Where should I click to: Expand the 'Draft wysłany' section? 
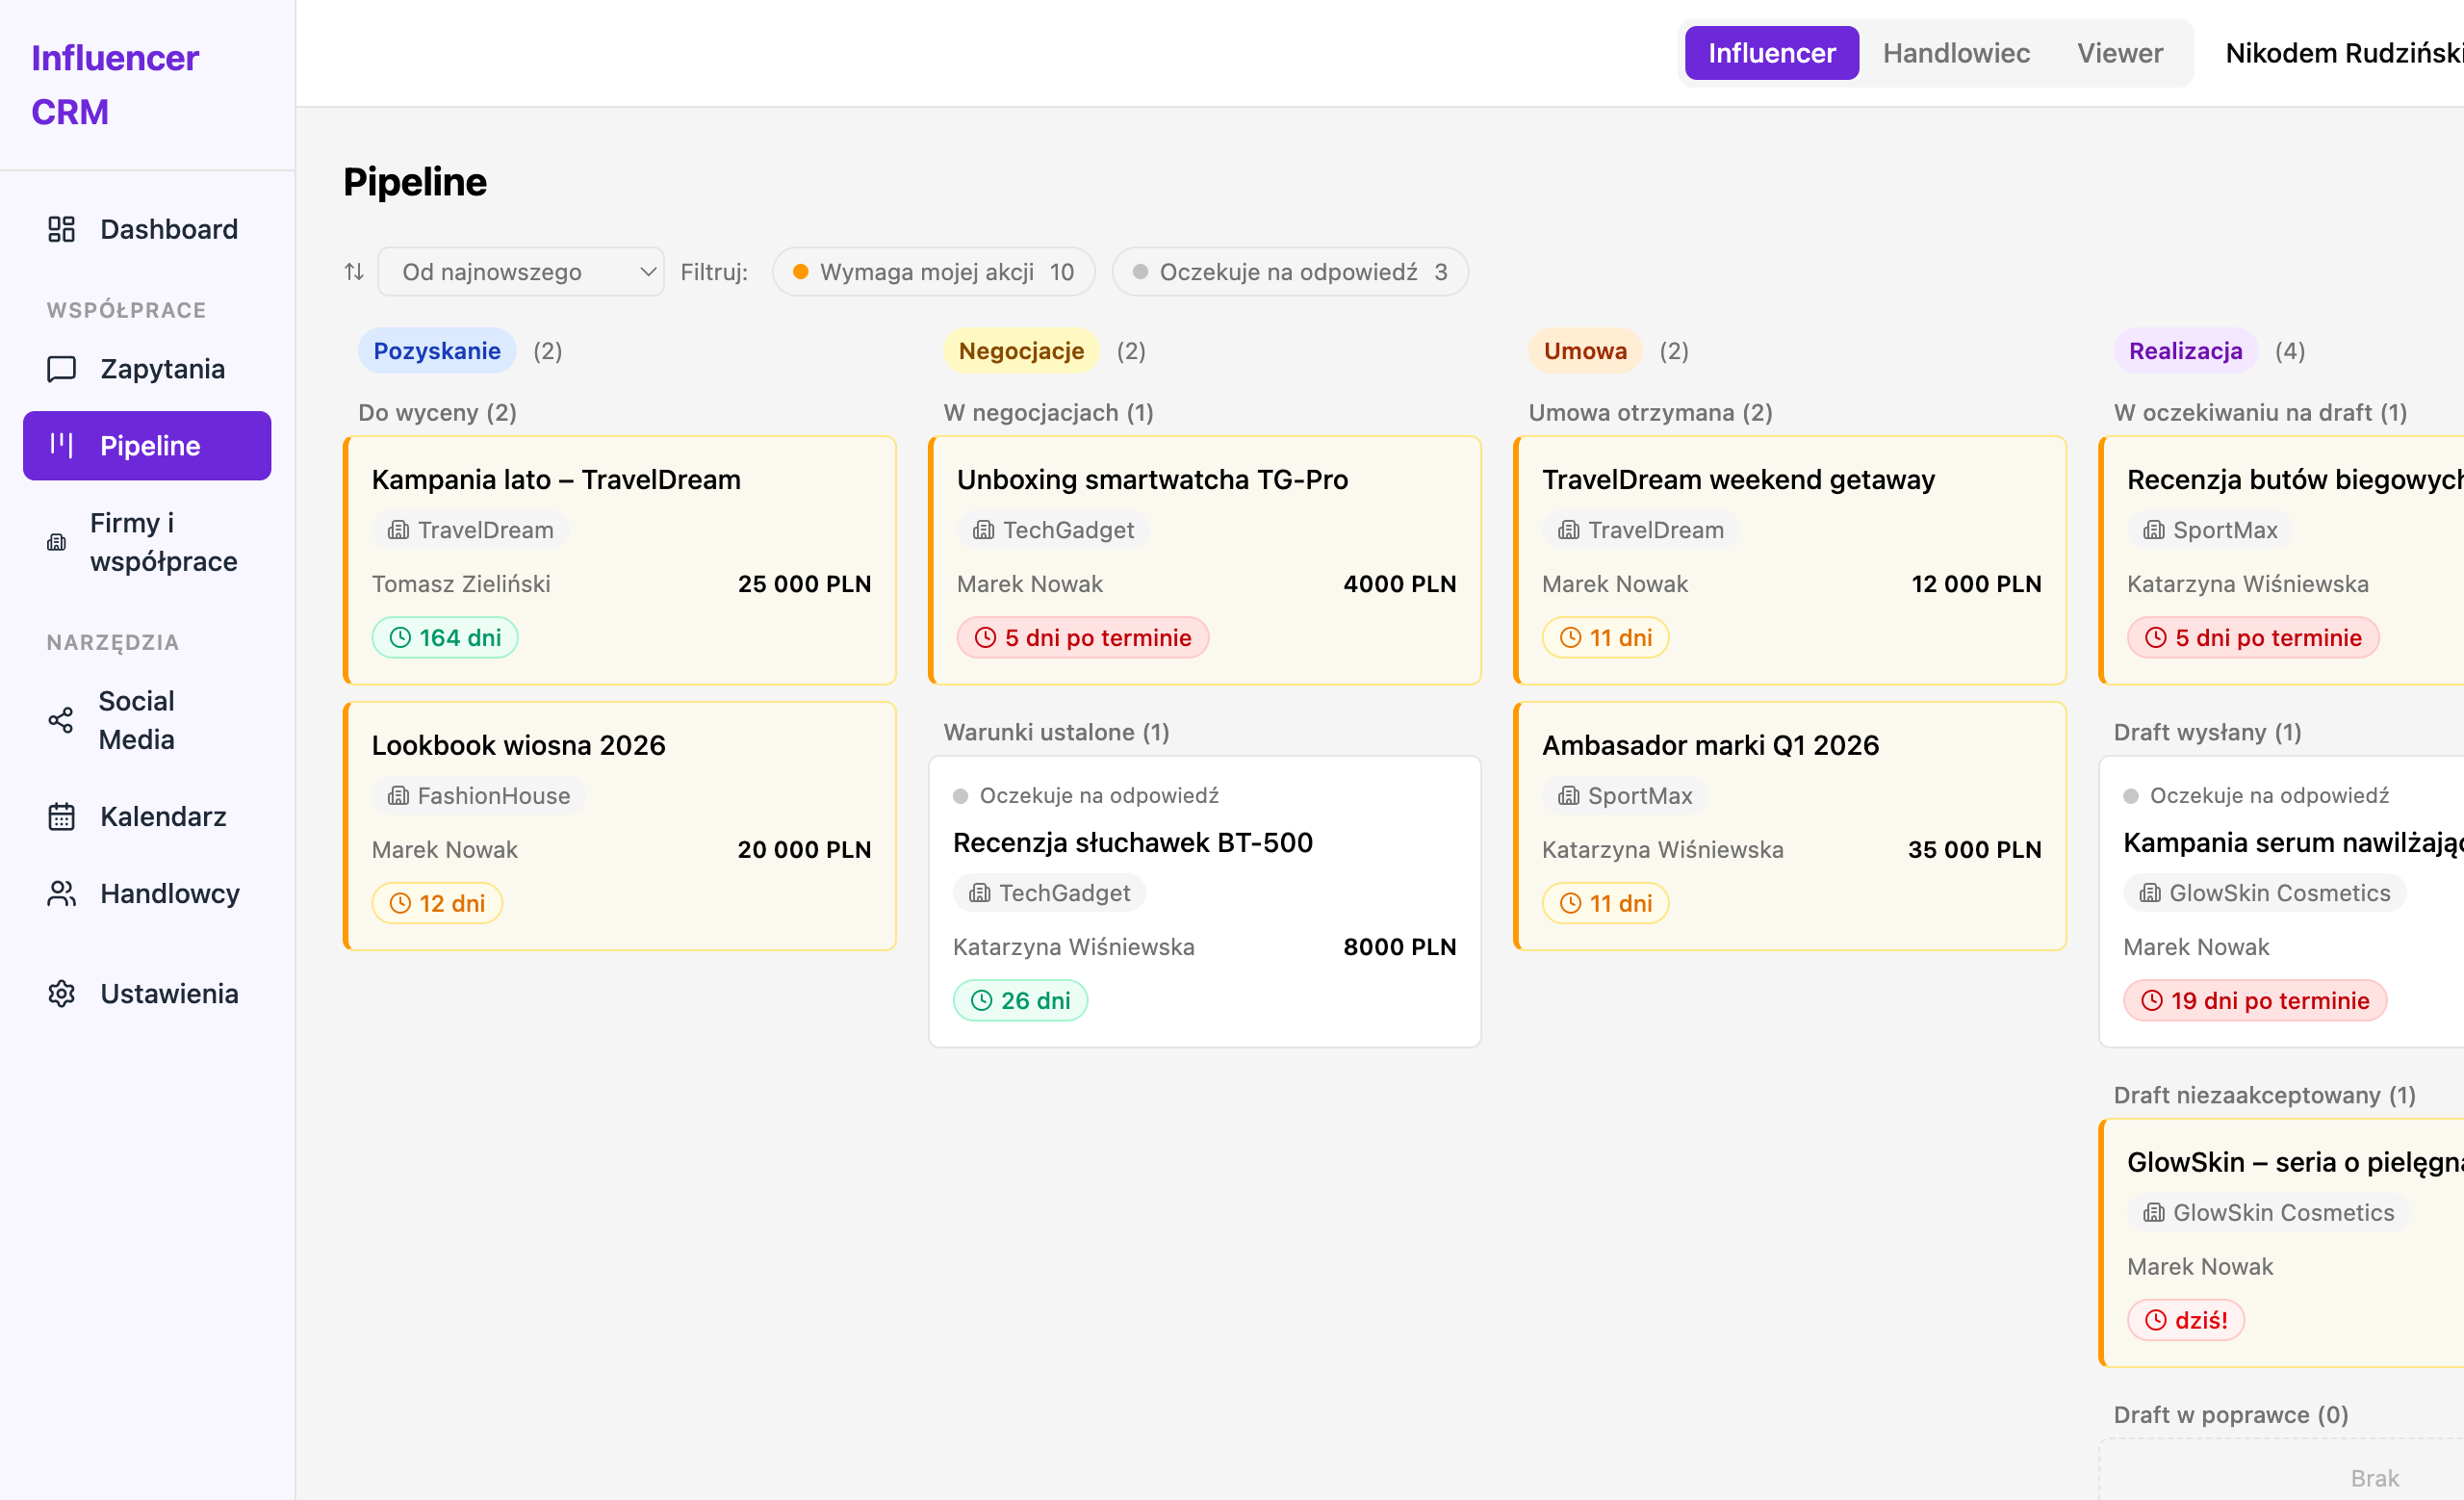tap(2206, 732)
